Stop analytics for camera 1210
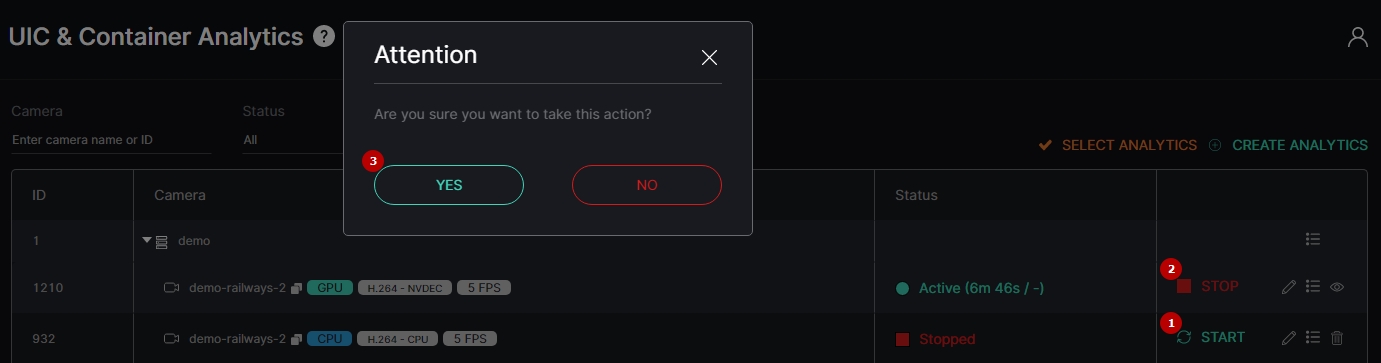 click(1208, 286)
